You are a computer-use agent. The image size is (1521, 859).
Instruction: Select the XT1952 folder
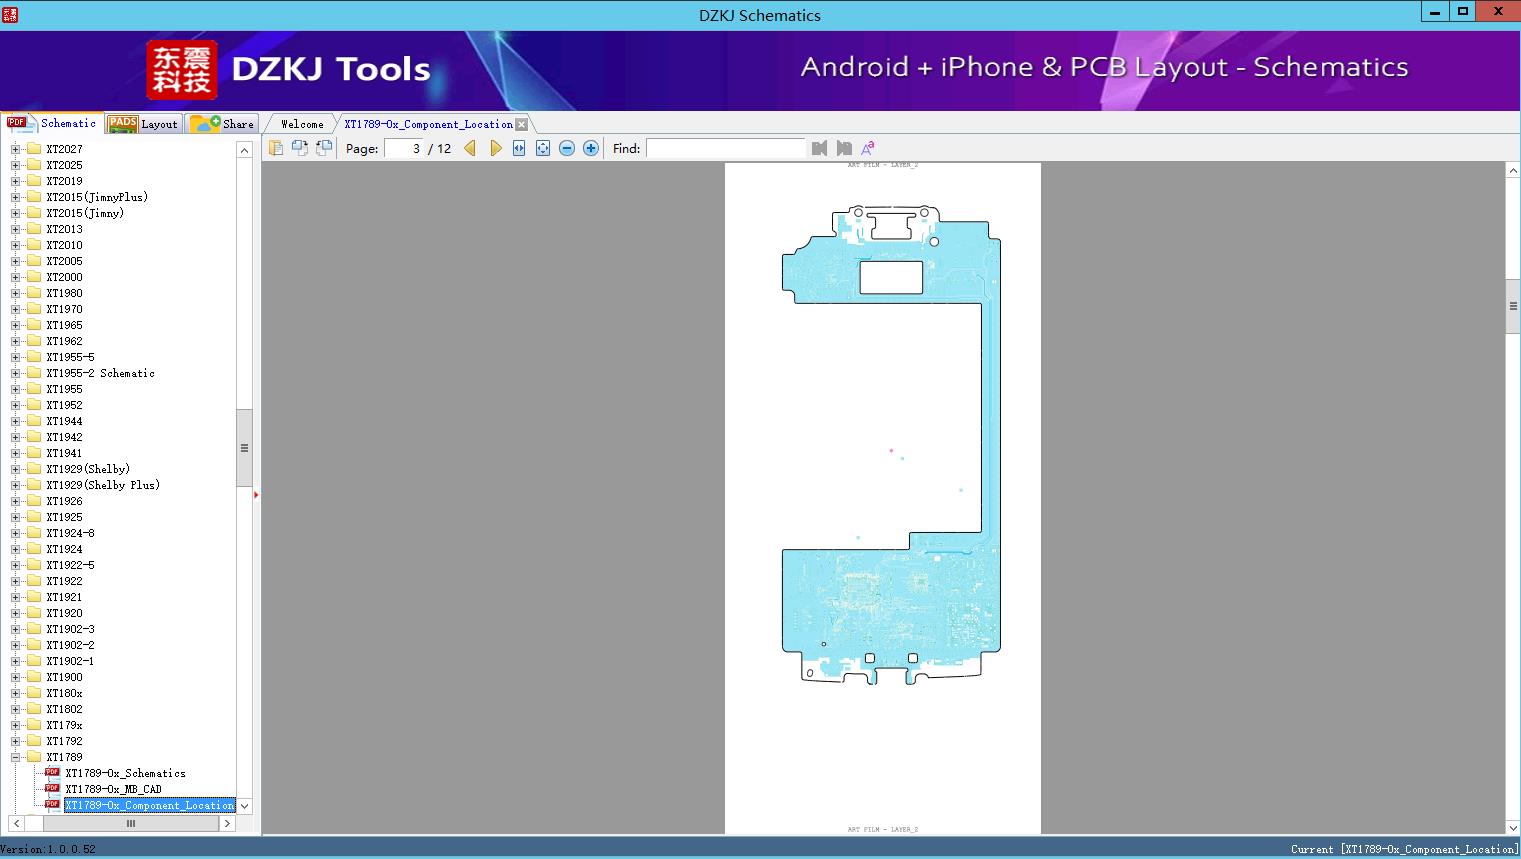pos(64,405)
